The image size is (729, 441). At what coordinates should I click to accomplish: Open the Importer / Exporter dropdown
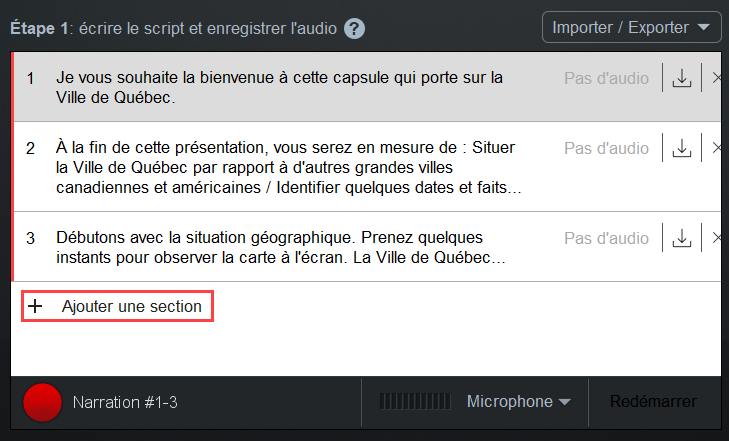pos(631,27)
